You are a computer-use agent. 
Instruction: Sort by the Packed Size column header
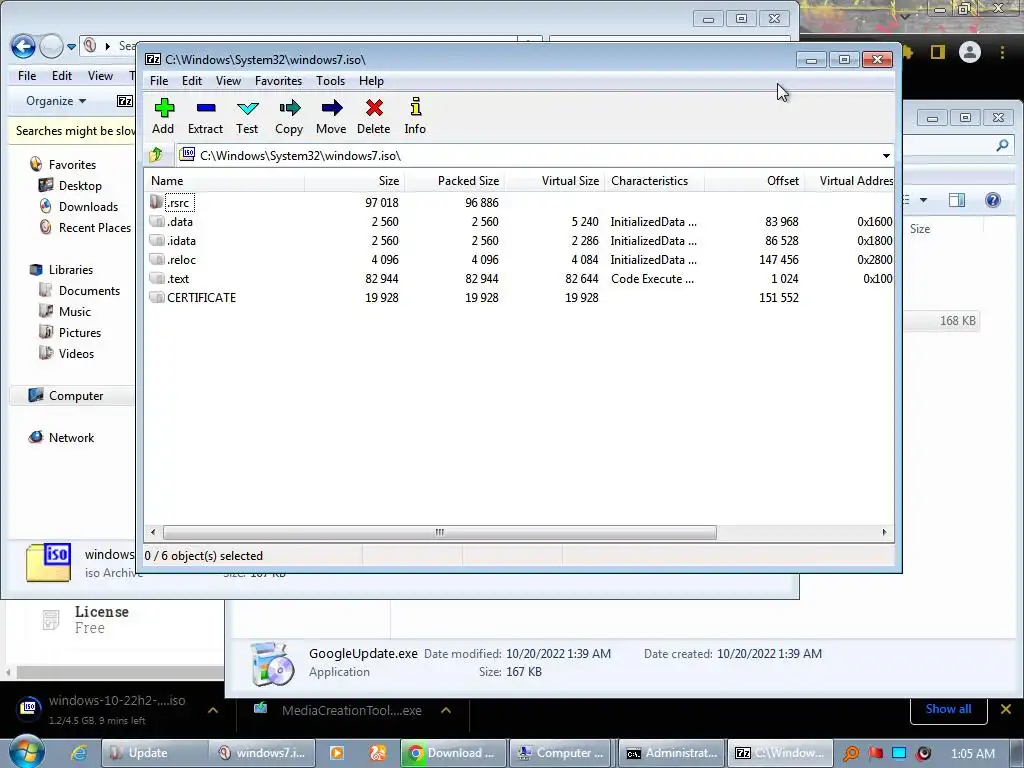[455, 181]
